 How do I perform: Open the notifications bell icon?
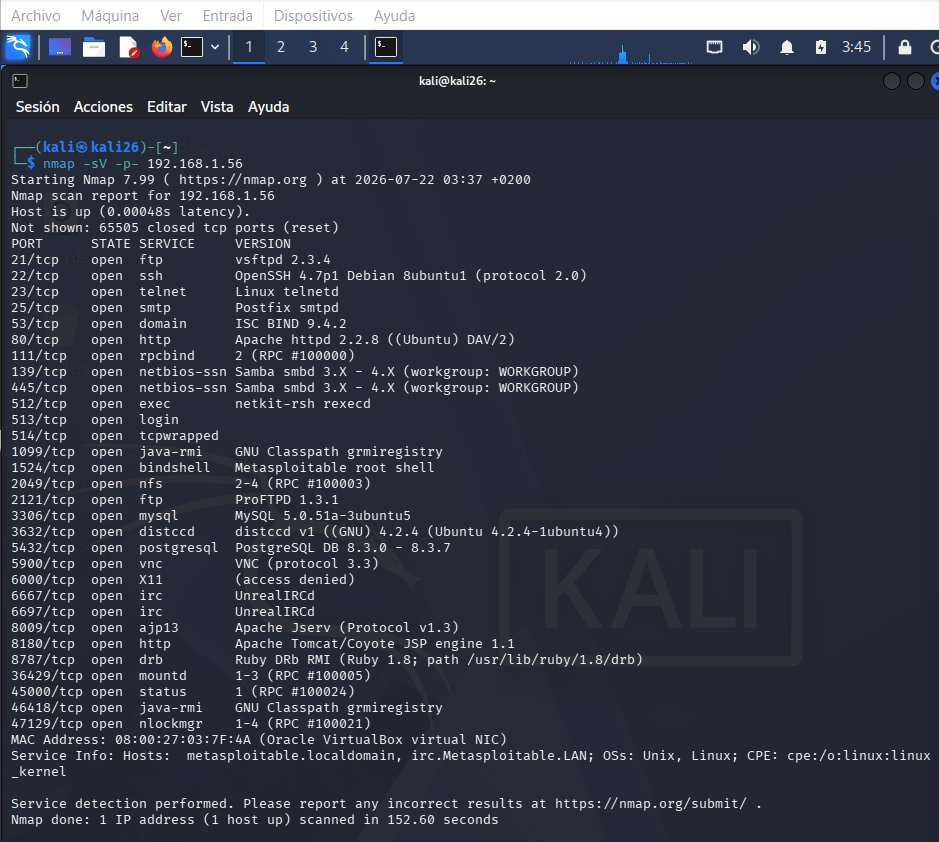point(787,47)
